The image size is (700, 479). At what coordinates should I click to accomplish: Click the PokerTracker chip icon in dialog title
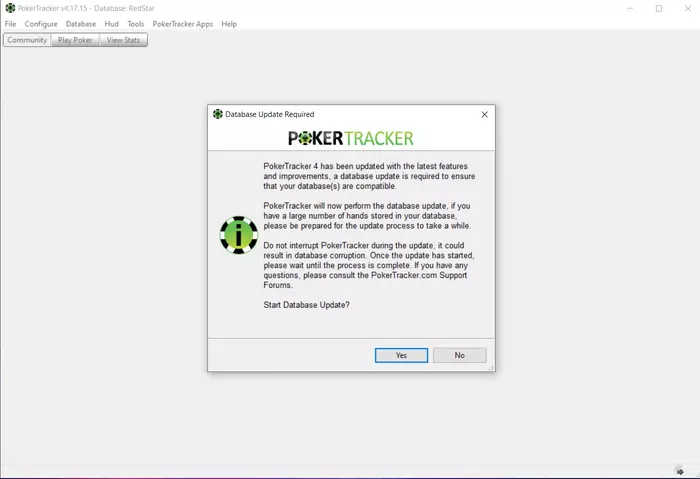218,114
